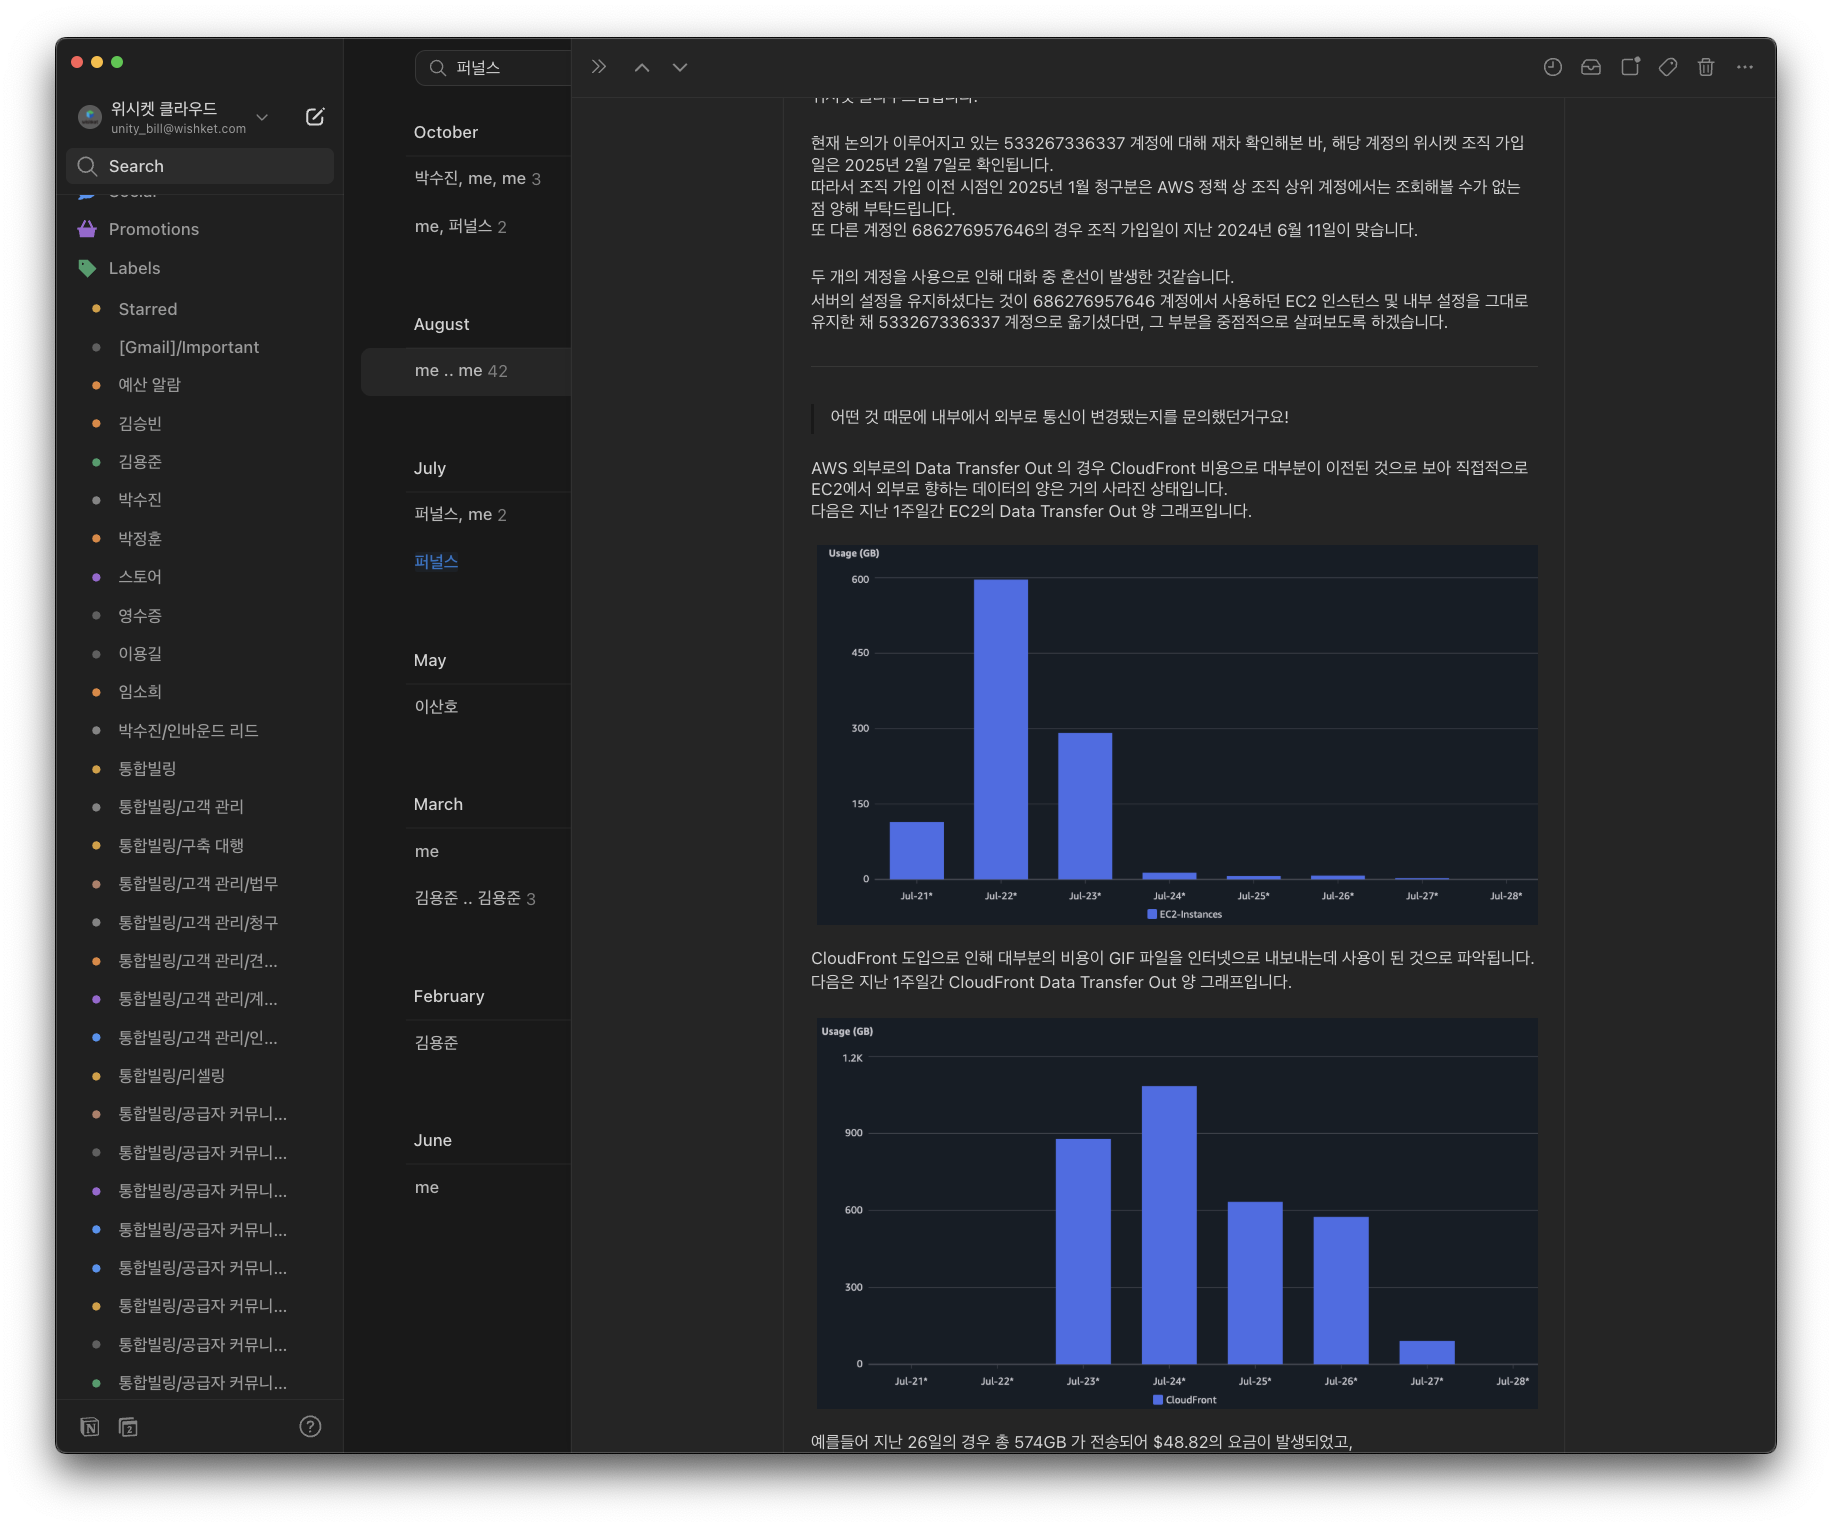Open the 이산호 thread under May
The width and height of the screenshot is (1832, 1527).
436,707
